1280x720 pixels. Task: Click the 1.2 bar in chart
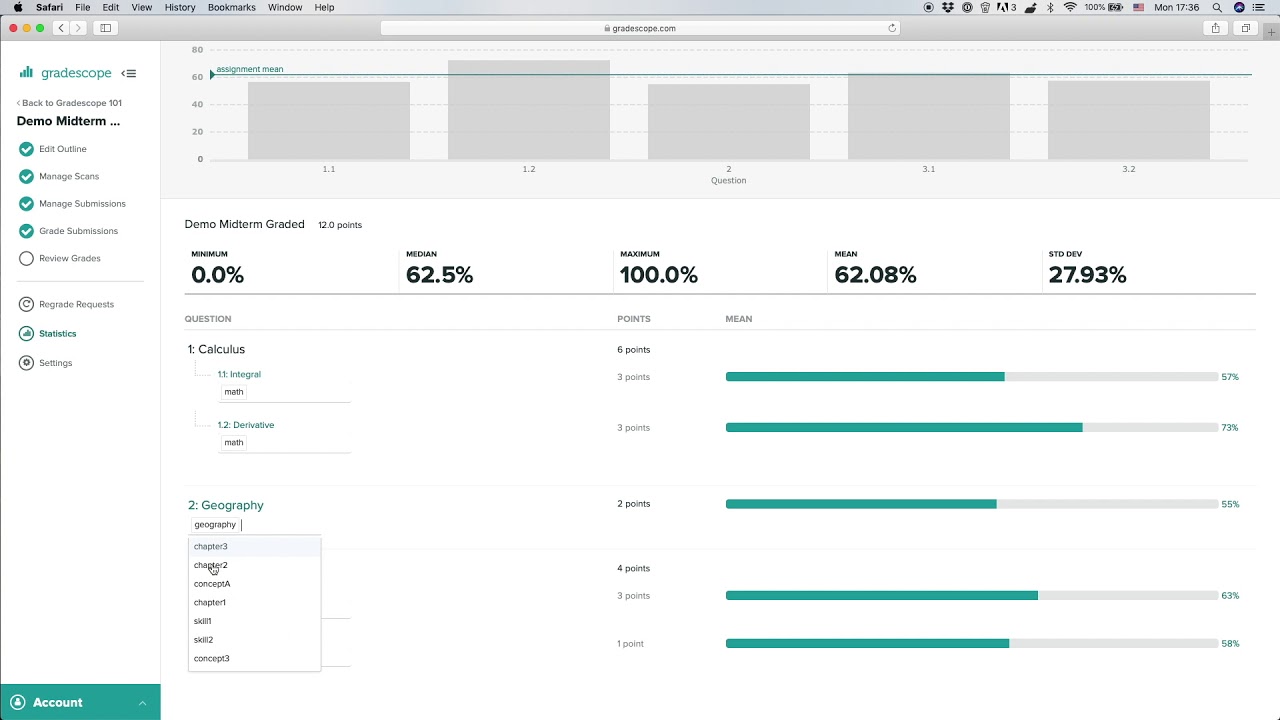(529, 110)
